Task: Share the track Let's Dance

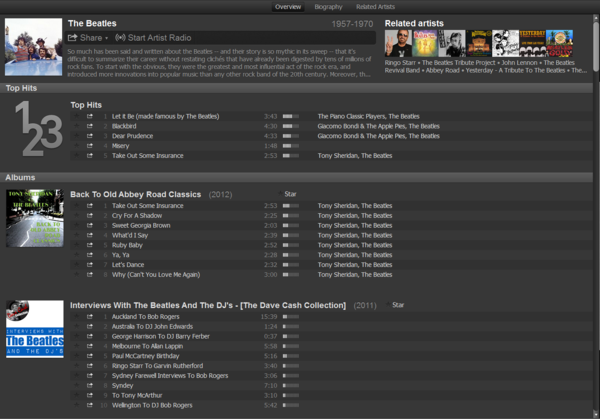Action: tap(90, 265)
